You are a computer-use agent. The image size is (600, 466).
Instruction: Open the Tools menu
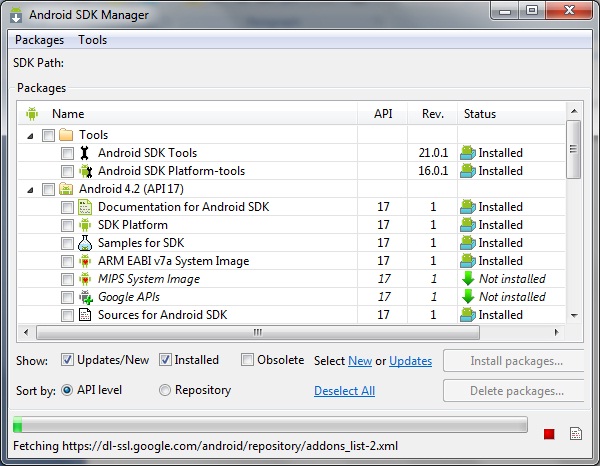point(92,40)
